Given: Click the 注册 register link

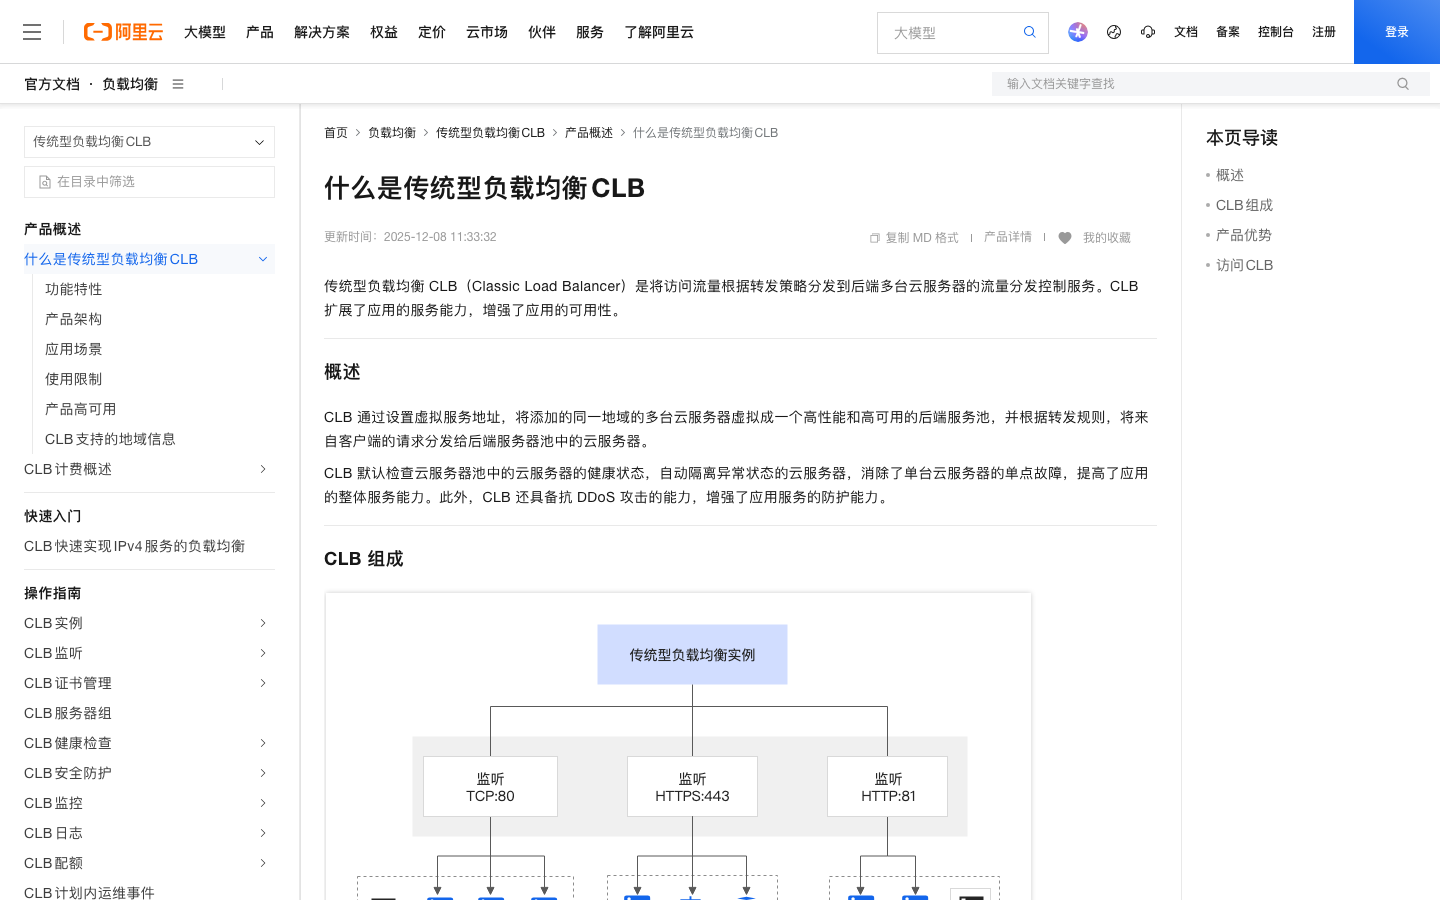Looking at the screenshot, I should 1324,32.
